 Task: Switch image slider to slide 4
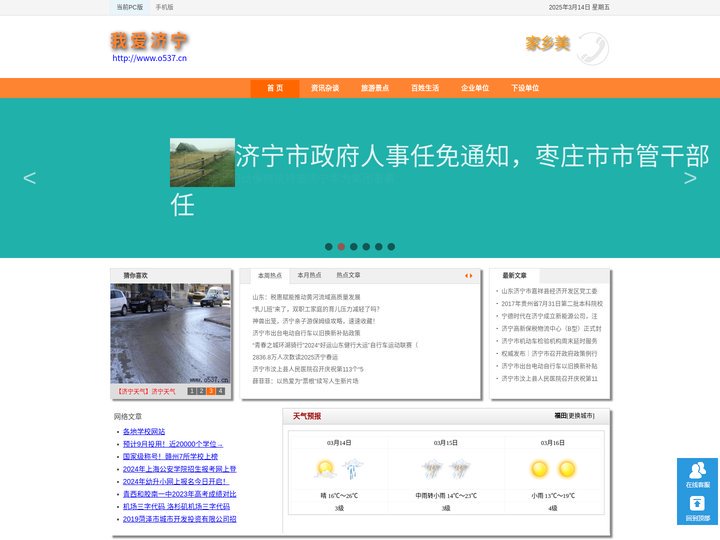[x=220, y=391]
